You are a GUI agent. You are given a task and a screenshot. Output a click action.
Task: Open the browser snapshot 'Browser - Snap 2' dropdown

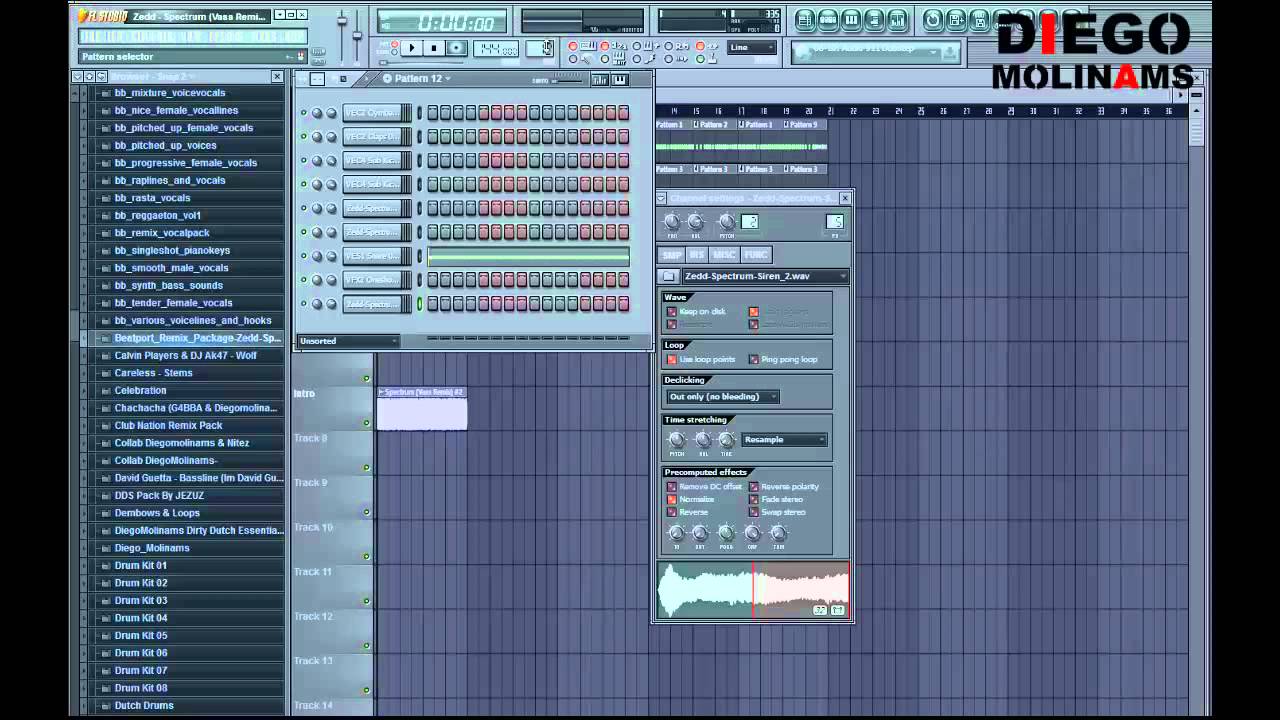pyautogui.click(x=154, y=76)
